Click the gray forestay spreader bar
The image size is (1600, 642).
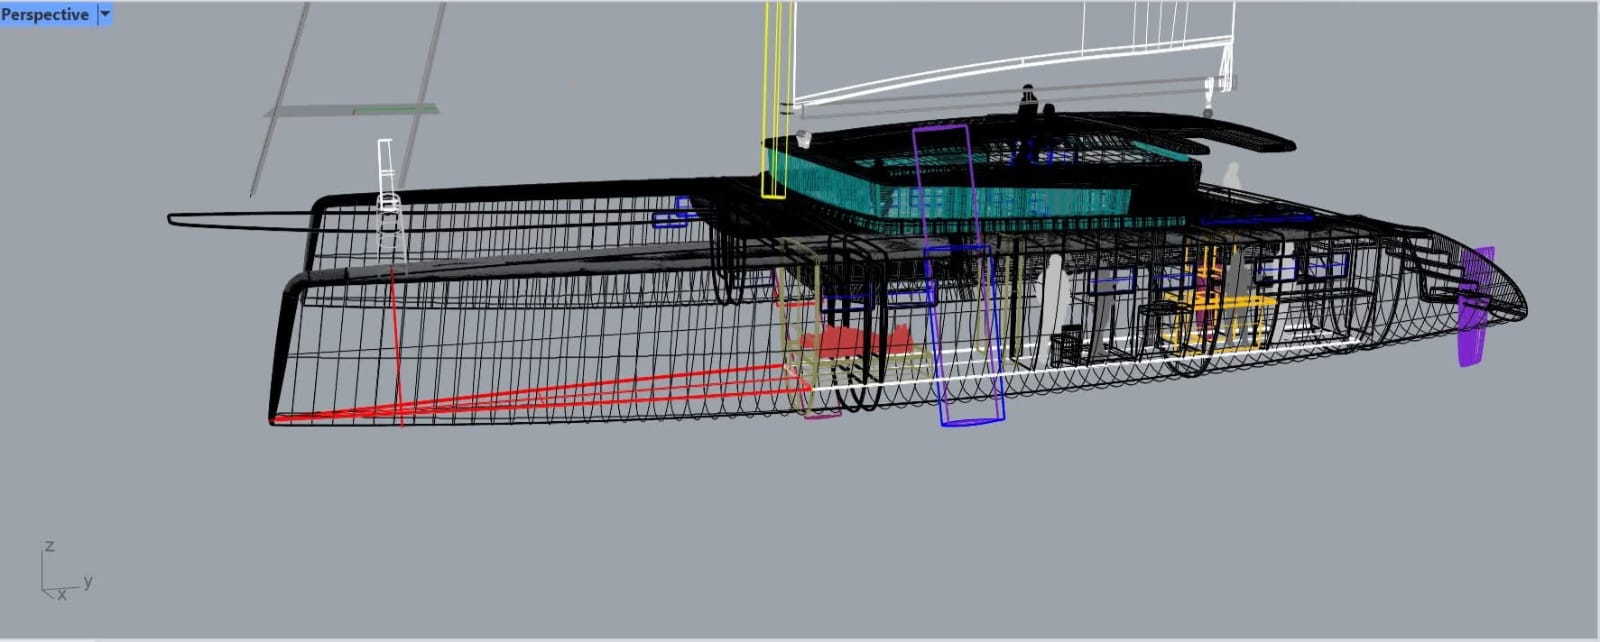350,110
